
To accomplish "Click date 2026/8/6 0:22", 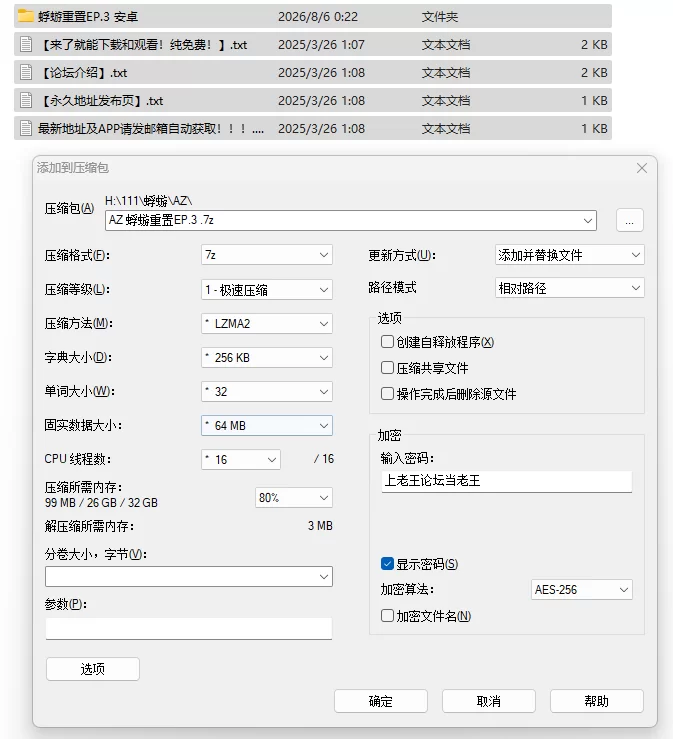I will tap(318, 17).
